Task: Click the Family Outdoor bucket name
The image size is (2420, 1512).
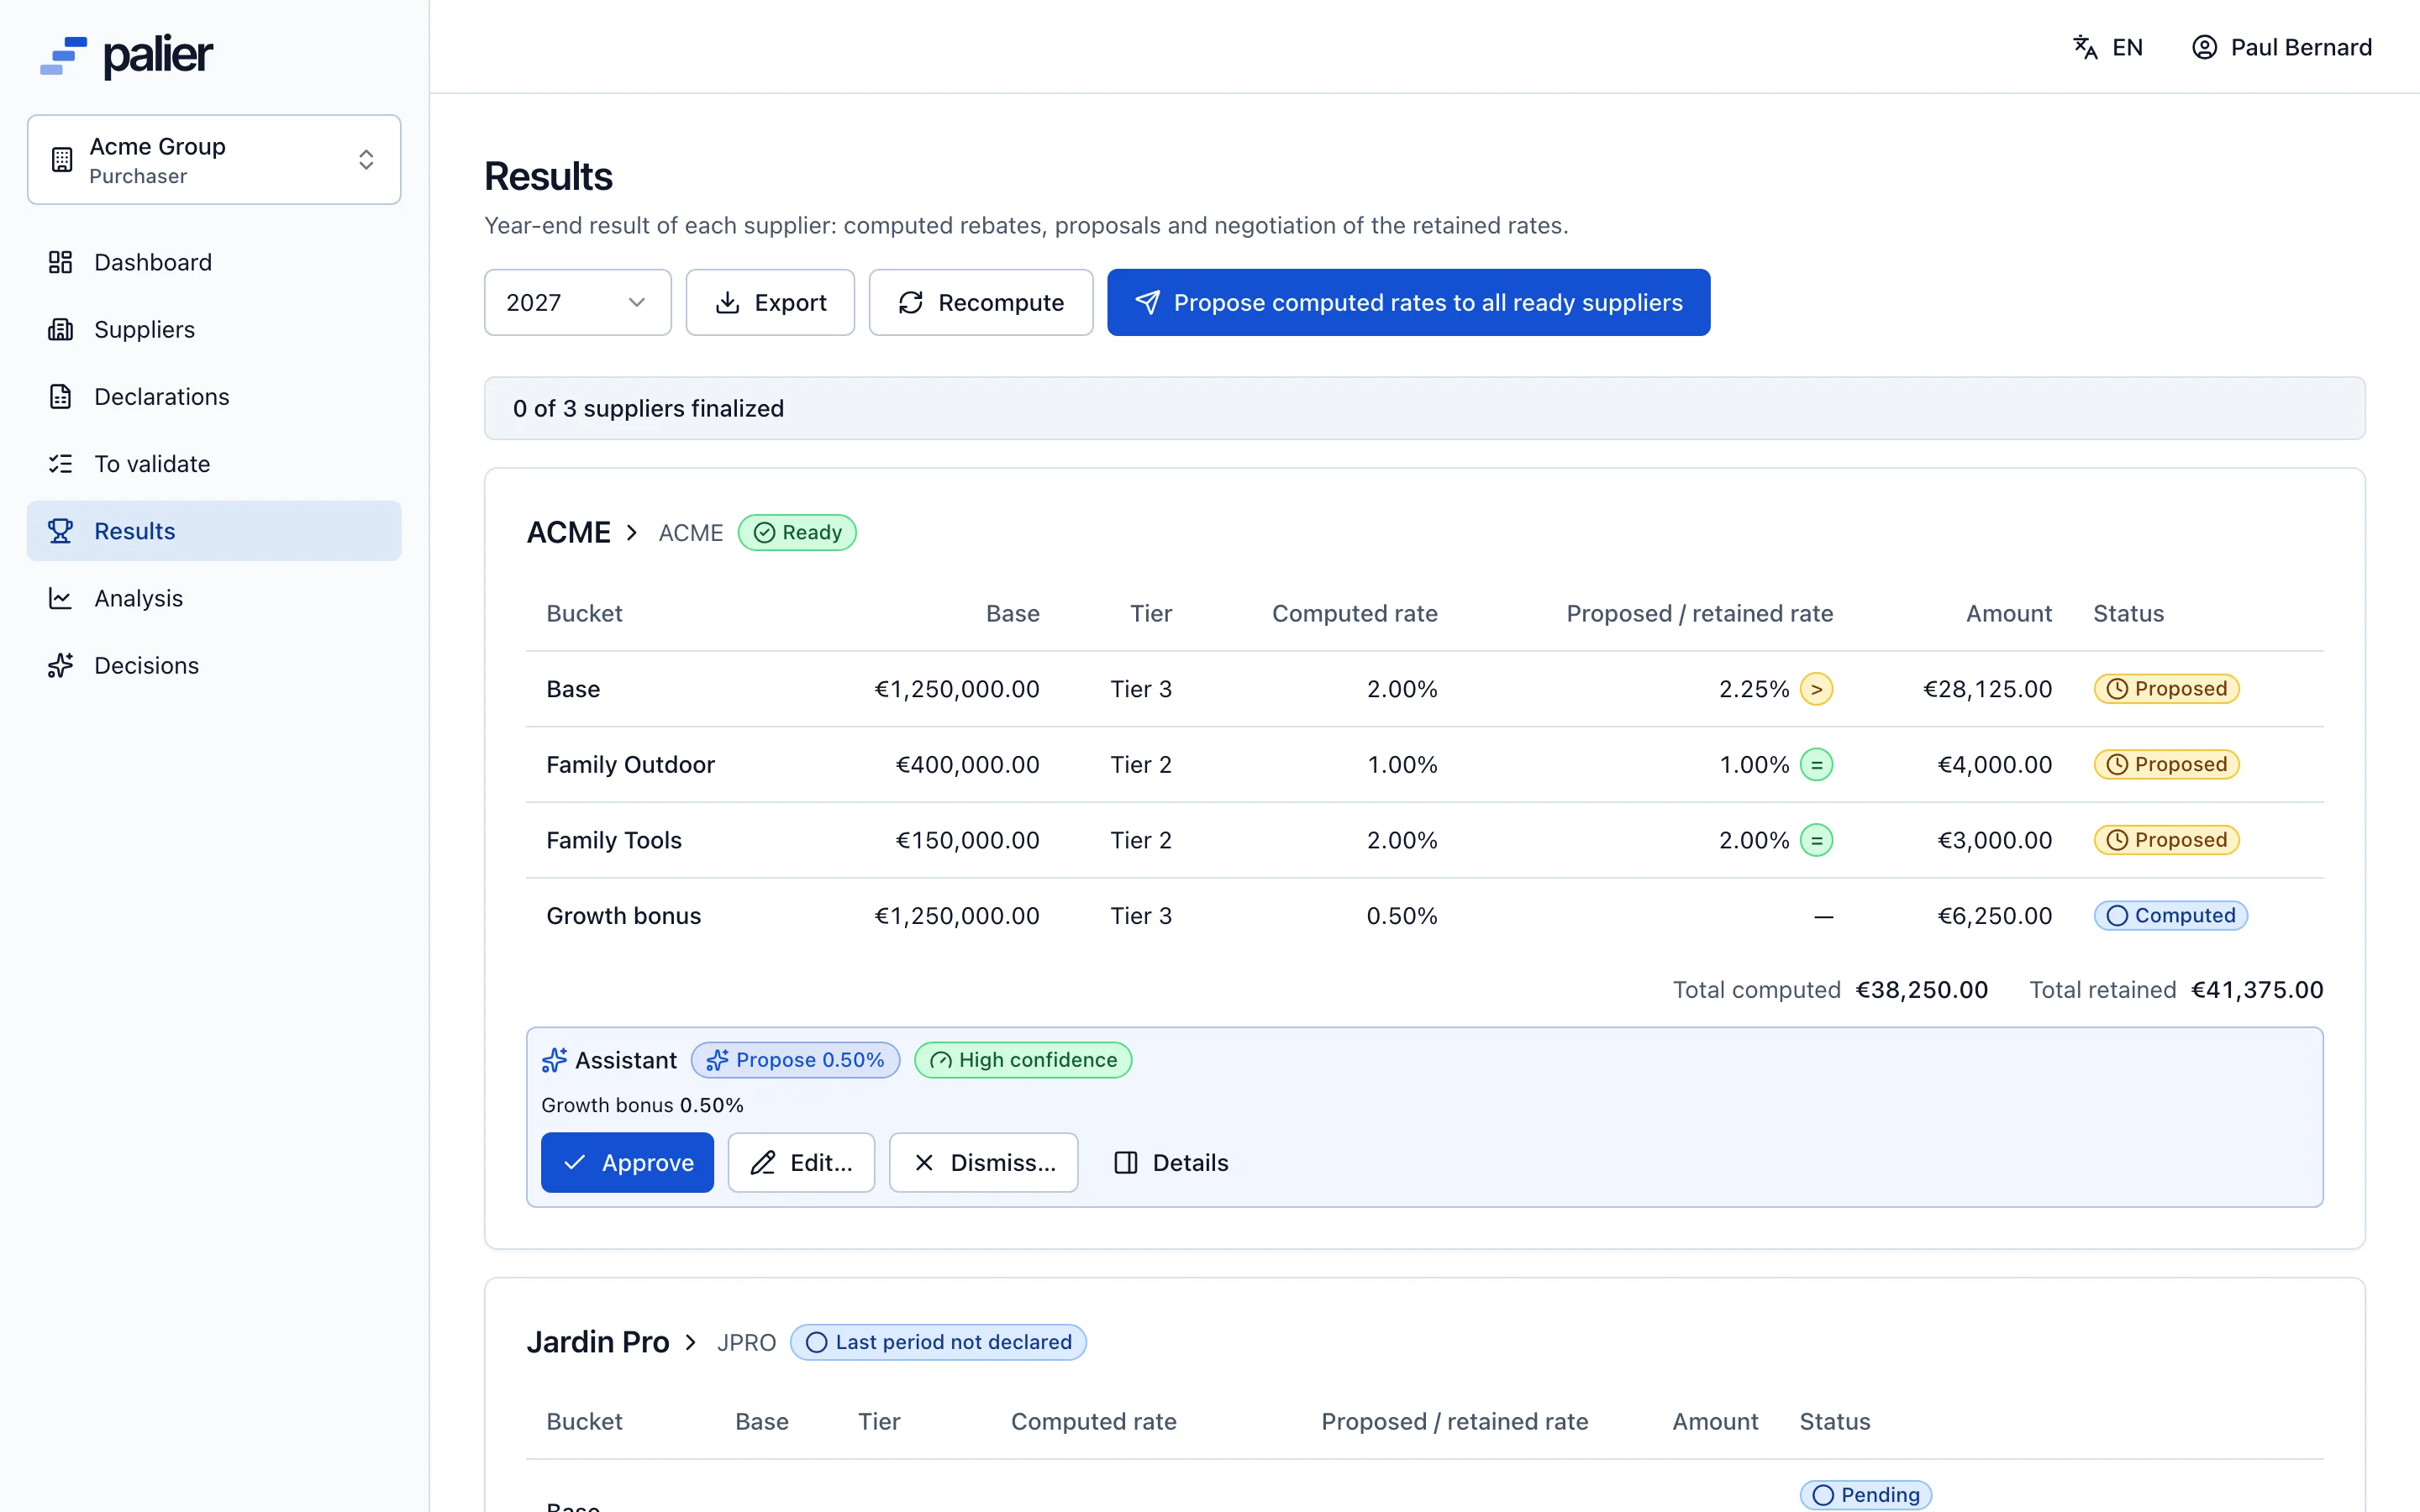Action: pos(630,764)
